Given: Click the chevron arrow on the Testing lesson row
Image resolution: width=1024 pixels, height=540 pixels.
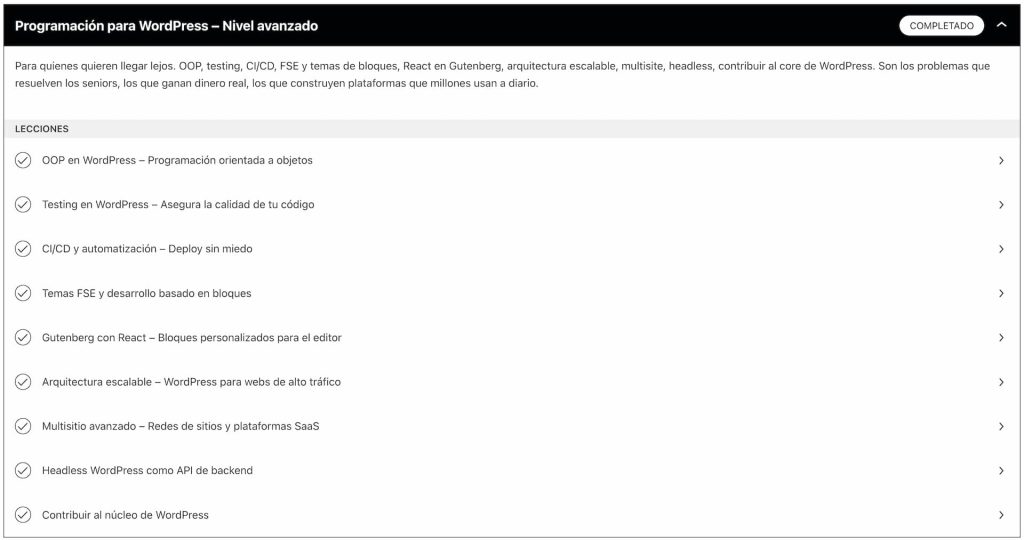Looking at the screenshot, I should click(x=1001, y=205).
